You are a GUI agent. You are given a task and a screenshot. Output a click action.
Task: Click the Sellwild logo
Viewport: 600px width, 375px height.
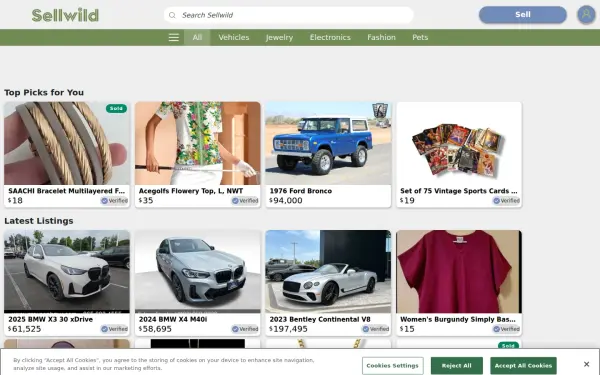[x=65, y=15]
